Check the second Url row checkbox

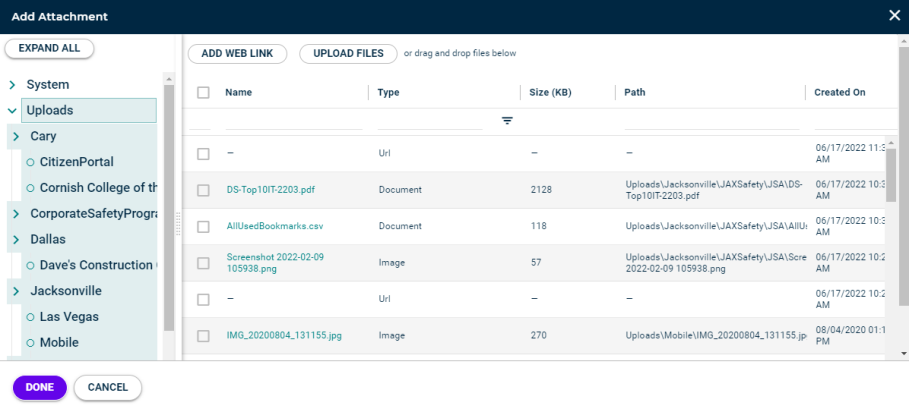[203, 300]
